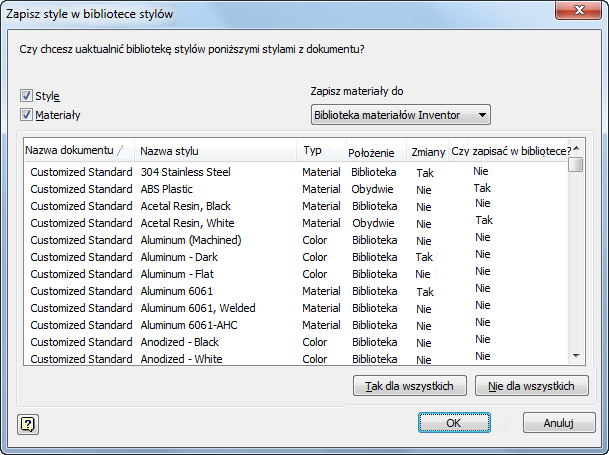The height and width of the screenshot is (455, 609).
Task: Change save setting for Acetal Resin, White
Action: click(x=484, y=220)
